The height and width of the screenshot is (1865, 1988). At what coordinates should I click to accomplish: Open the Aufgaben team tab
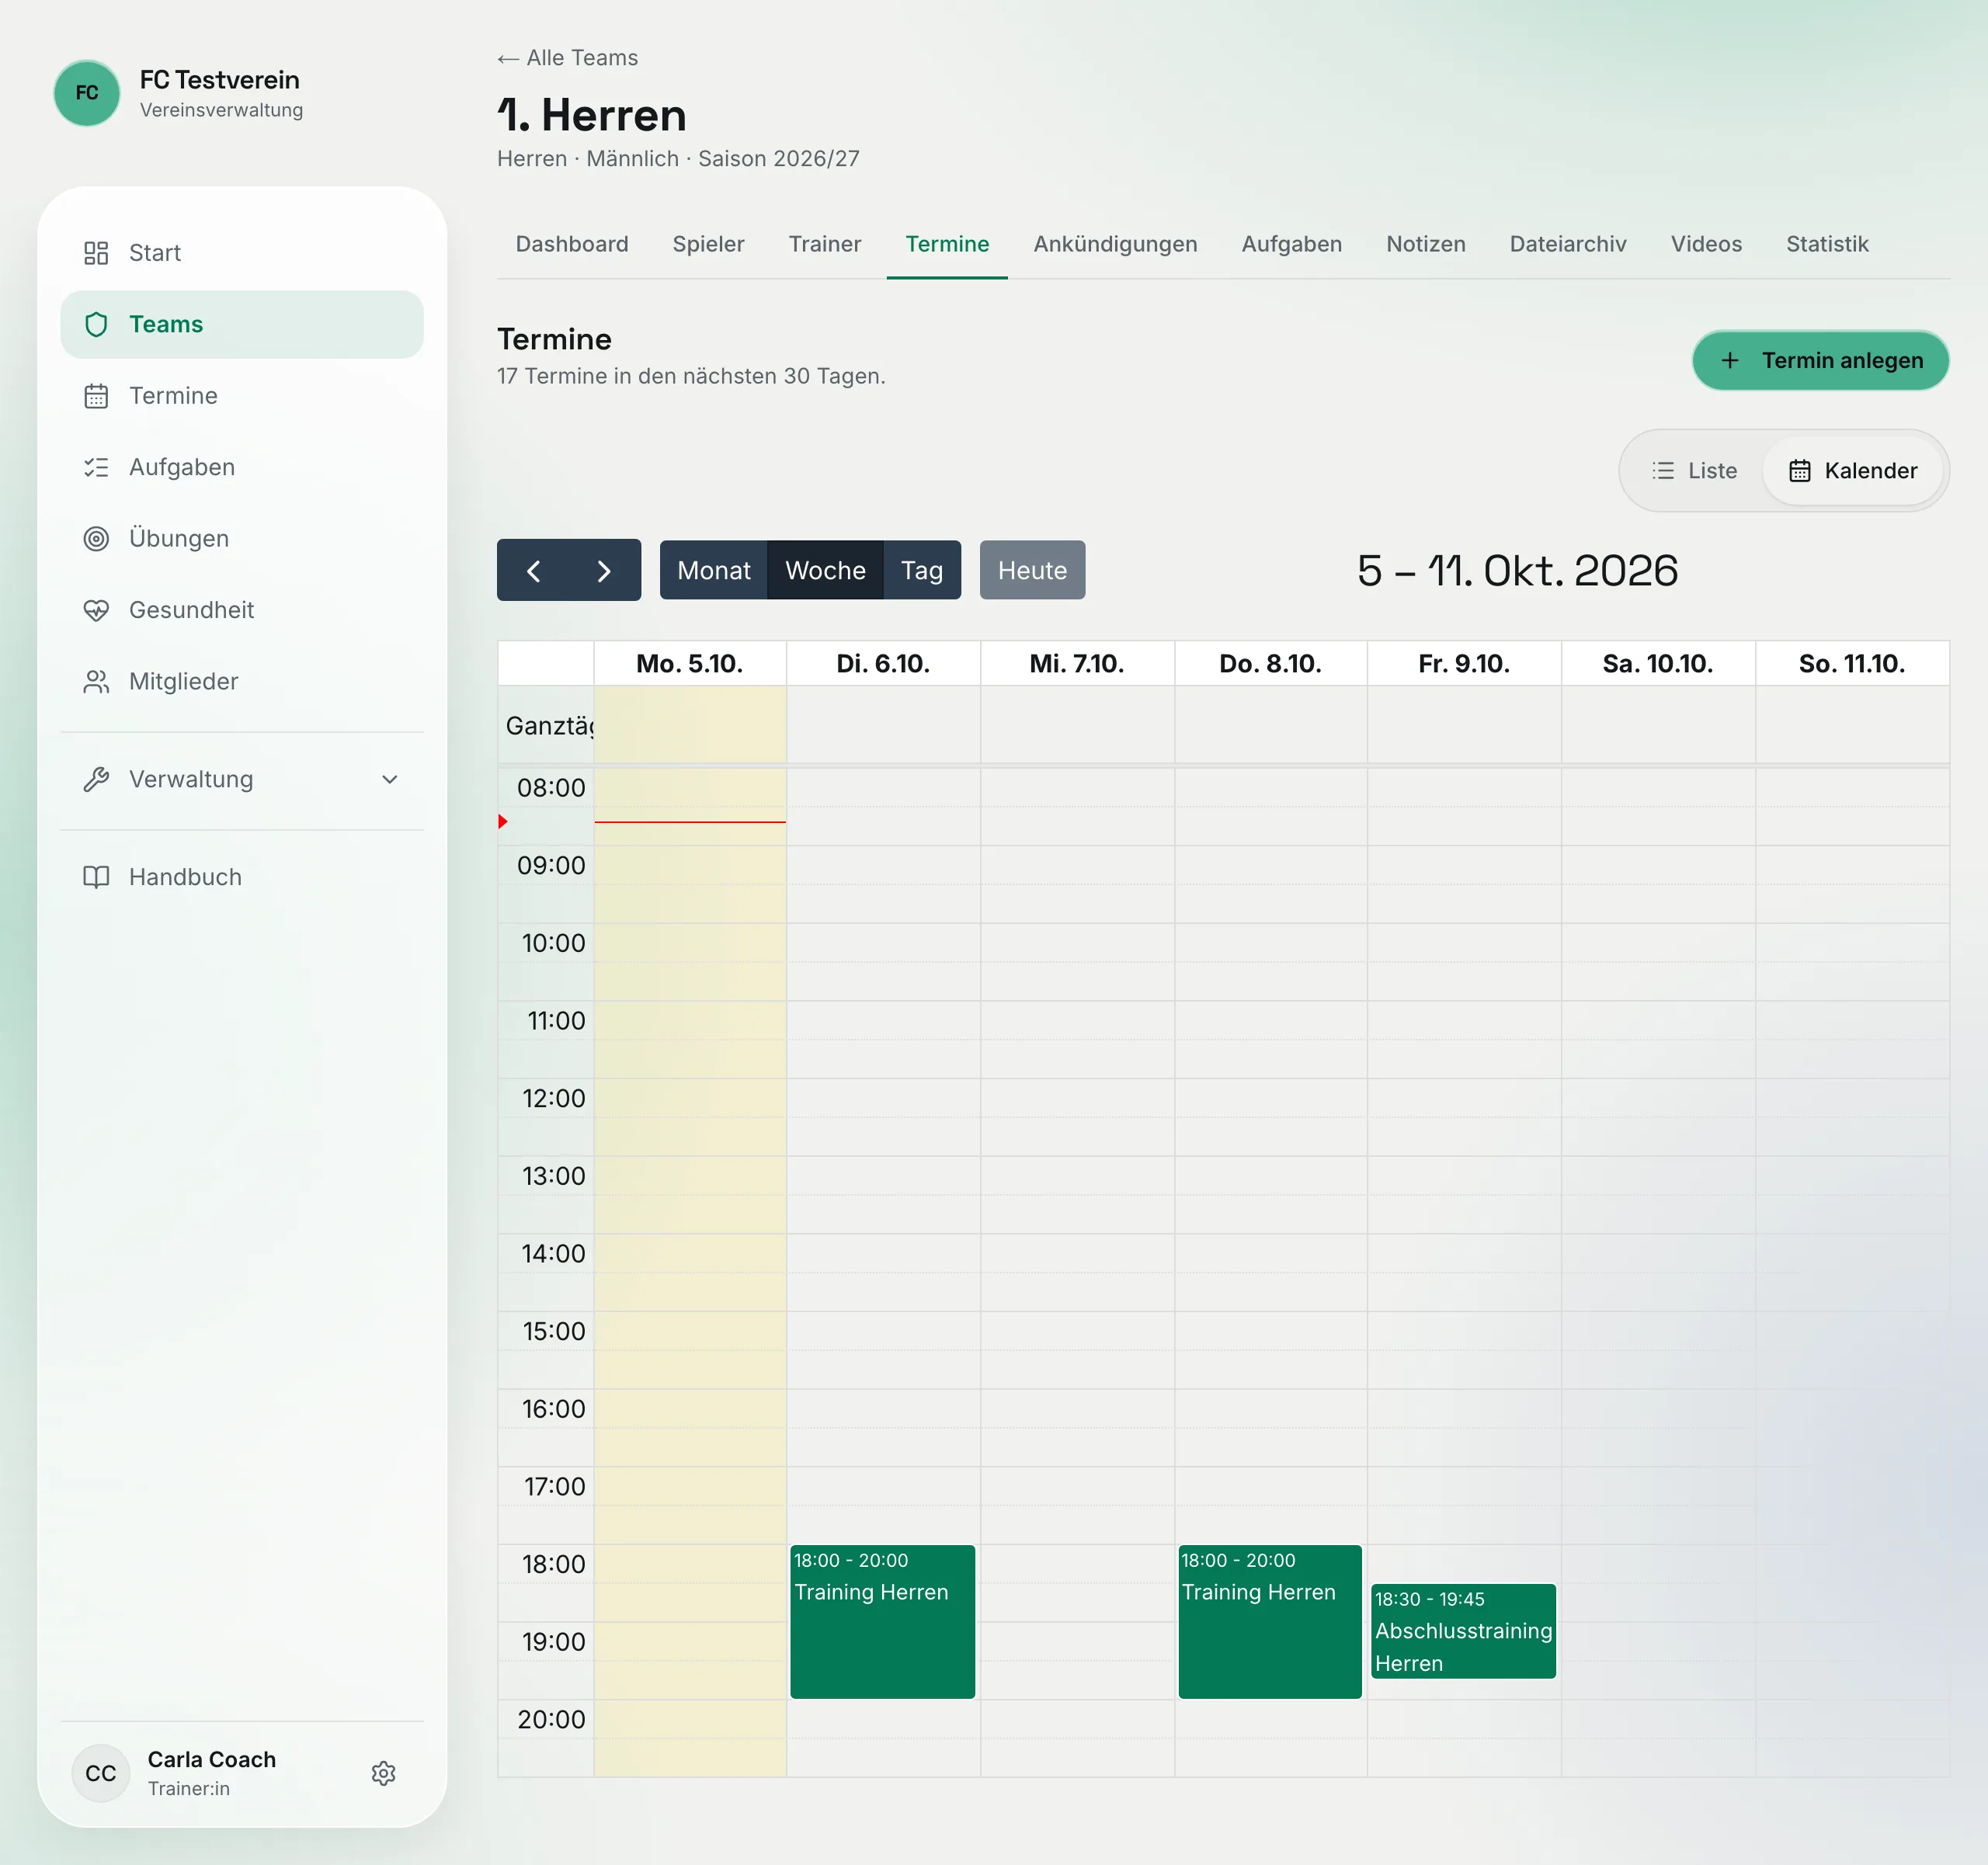[1291, 244]
